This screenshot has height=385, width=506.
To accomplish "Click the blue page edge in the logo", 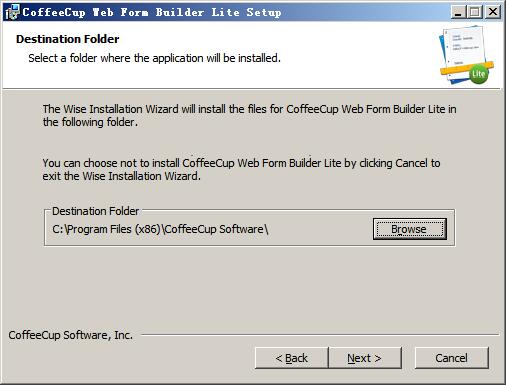I will (x=443, y=50).
